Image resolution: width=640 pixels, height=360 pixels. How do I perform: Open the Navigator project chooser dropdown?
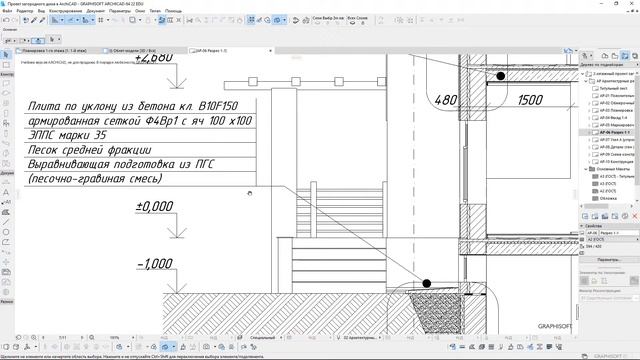point(587,56)
